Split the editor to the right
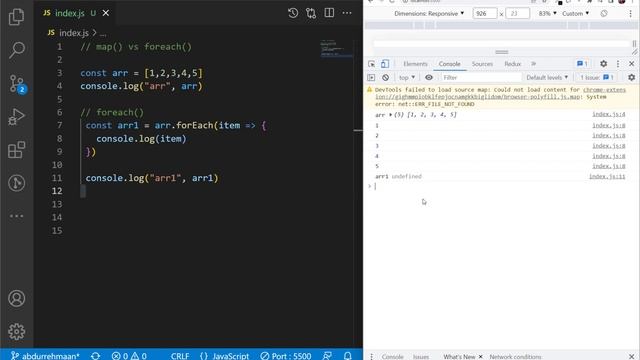Image resolution: width=640 pixels, height=360 pixels. coord(329,13)
